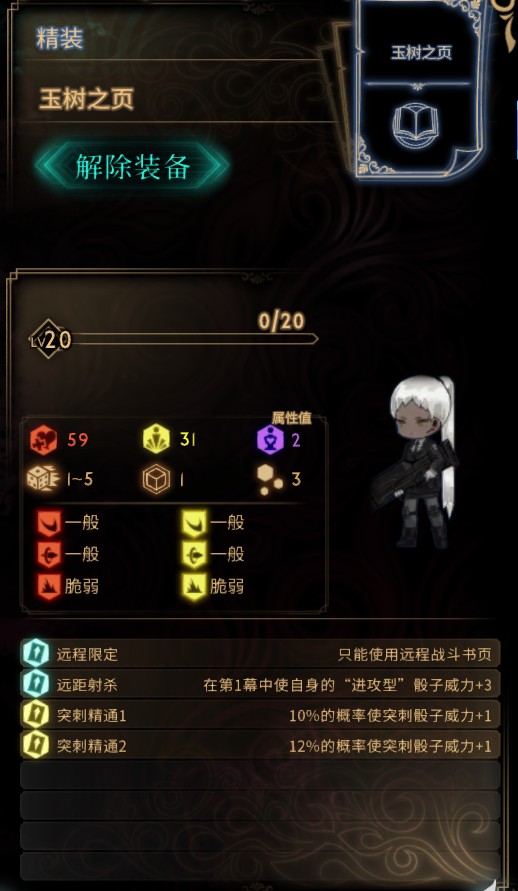The image size is (518, 891).
Task: Select the red blunt 脆弱 icon
Action: coord(49,587)
